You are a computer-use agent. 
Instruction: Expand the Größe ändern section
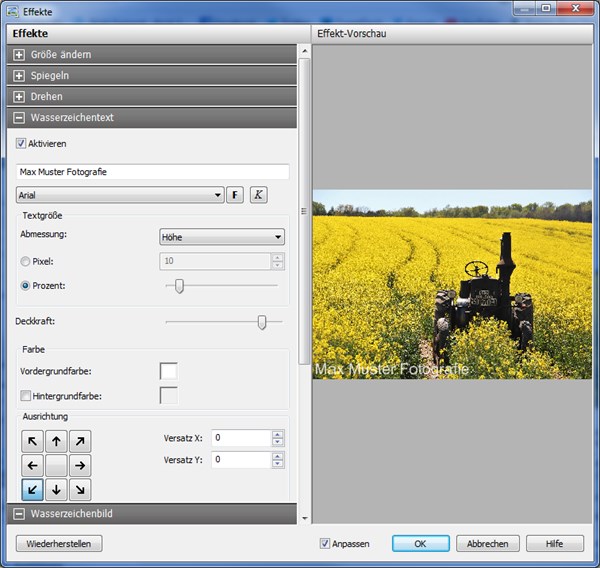click(x=19, y=55)
